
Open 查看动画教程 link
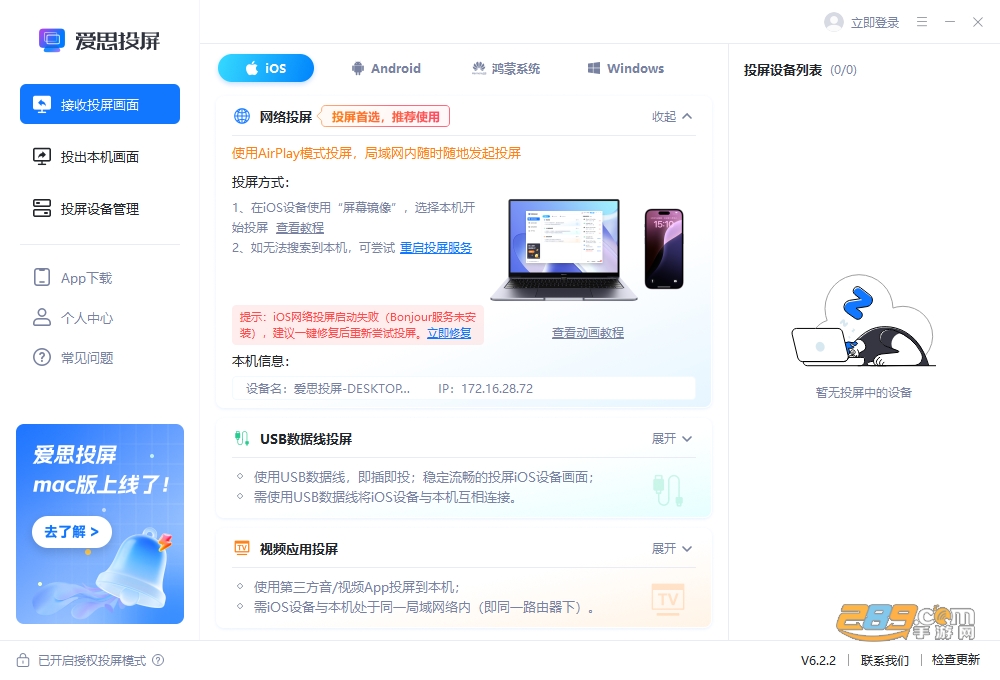click(588, 332)
